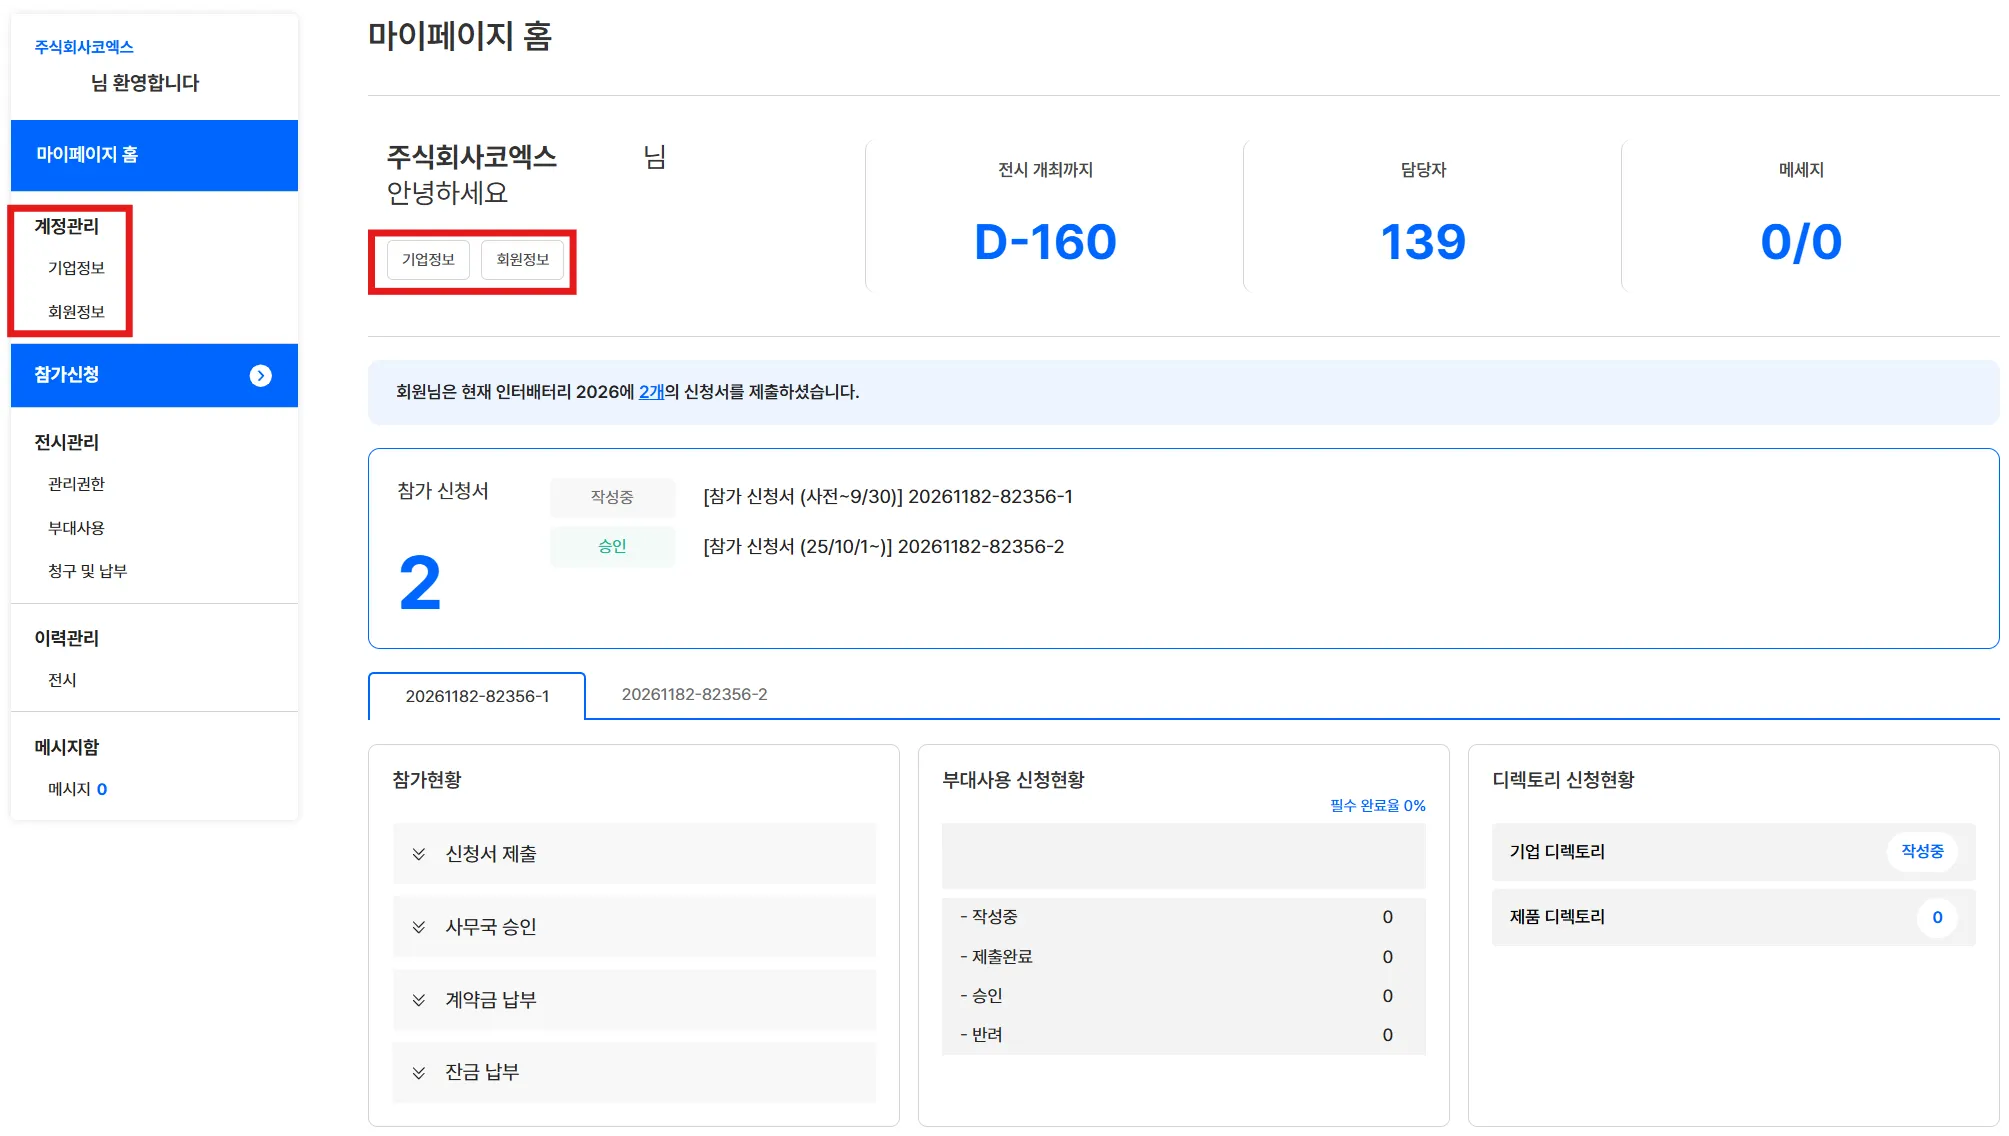Expand the 사무국 승인 row
The image size is (2009, 1136).
(x=634, y=927)
